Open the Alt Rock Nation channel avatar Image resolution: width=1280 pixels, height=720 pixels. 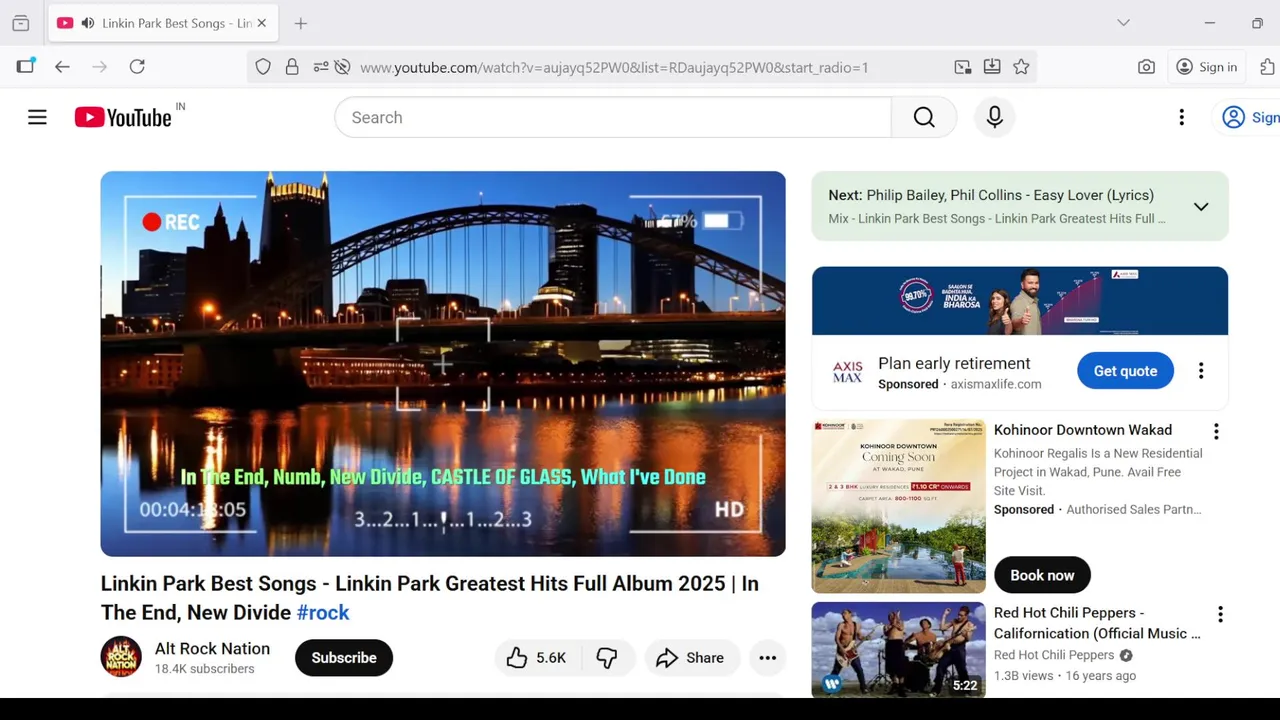coord(121,657)
